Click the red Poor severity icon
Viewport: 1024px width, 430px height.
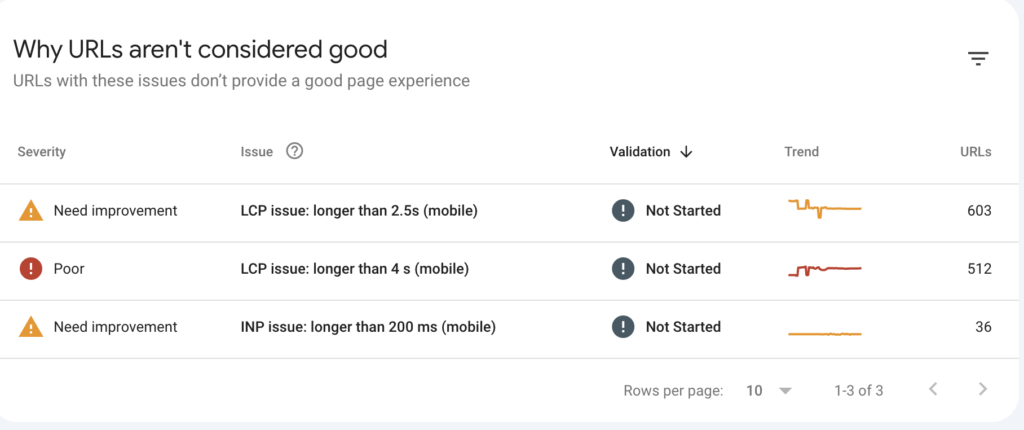[x=31, y=269]
